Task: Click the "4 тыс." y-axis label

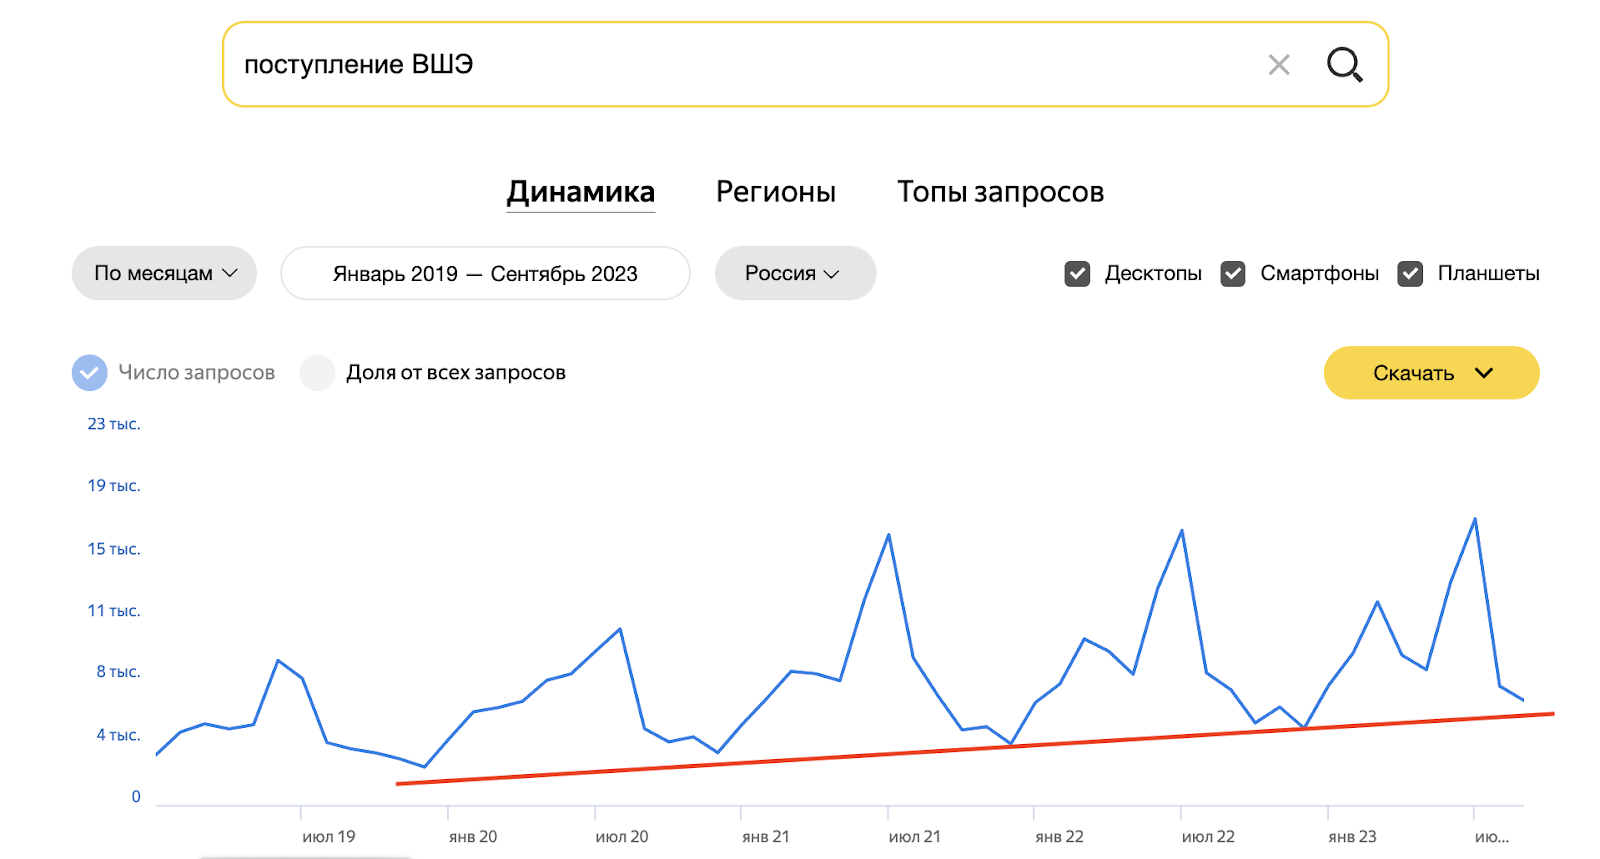Action: [118, 735]
